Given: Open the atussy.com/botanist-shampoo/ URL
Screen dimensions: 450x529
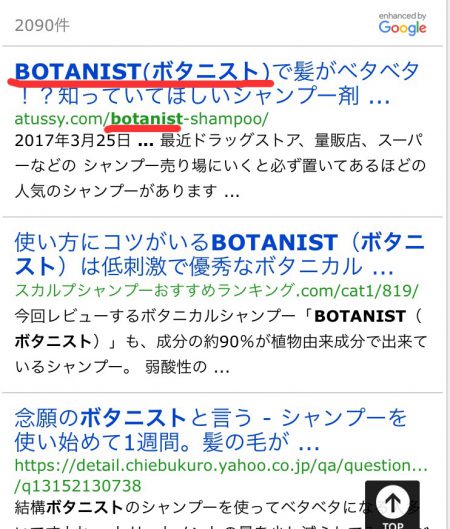Looking at the screenshot, I should coord(142,119).
